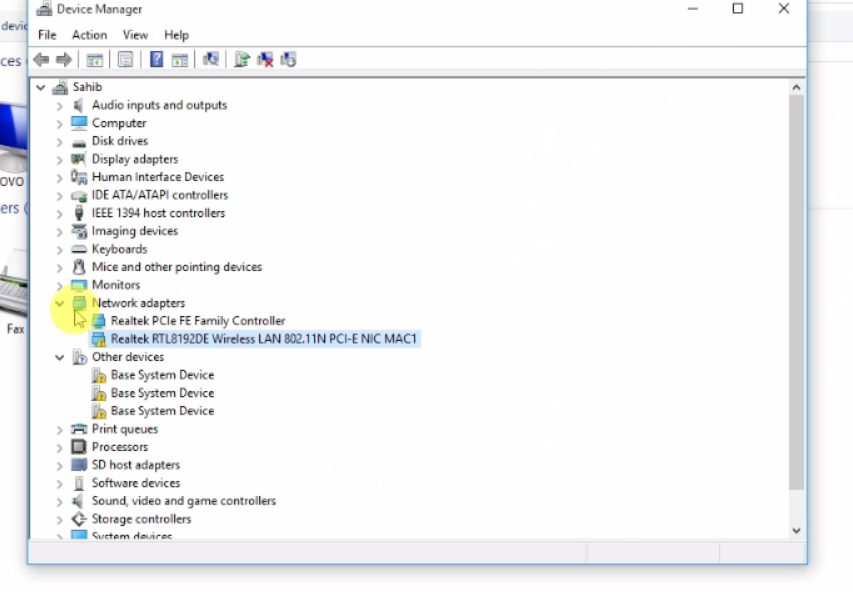Expand the Sound, video and game controllers category
The image size is (853, 592).
59,501
